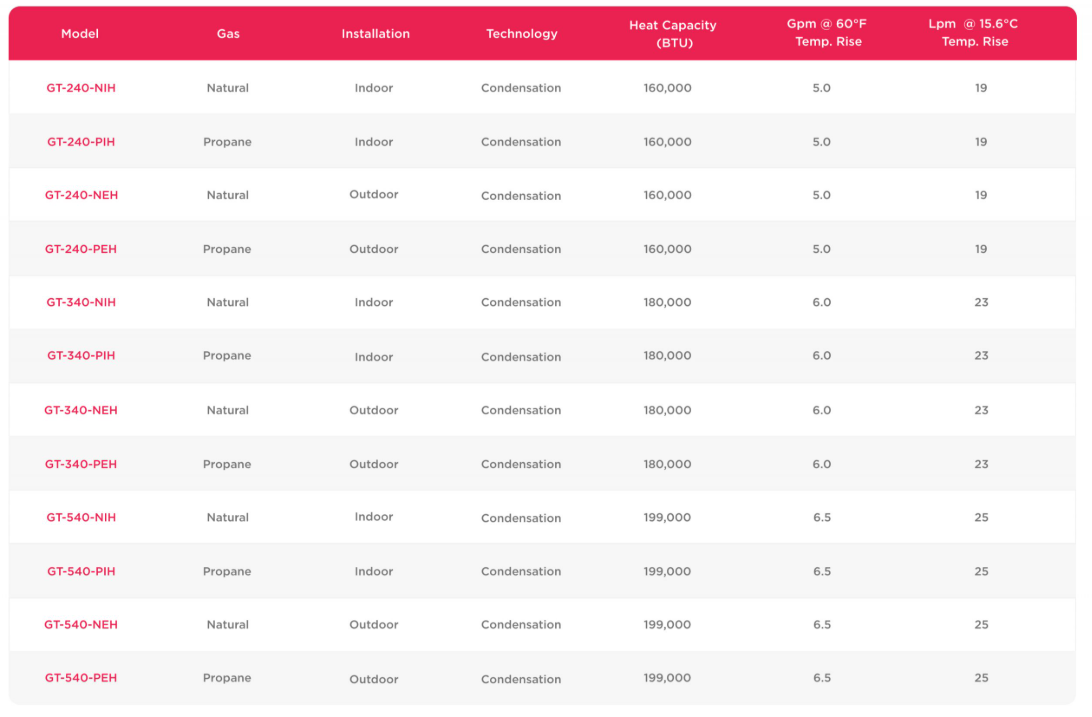Click the Model column header
Viewport: 1092px width, 717px height.
coord(80,34)
